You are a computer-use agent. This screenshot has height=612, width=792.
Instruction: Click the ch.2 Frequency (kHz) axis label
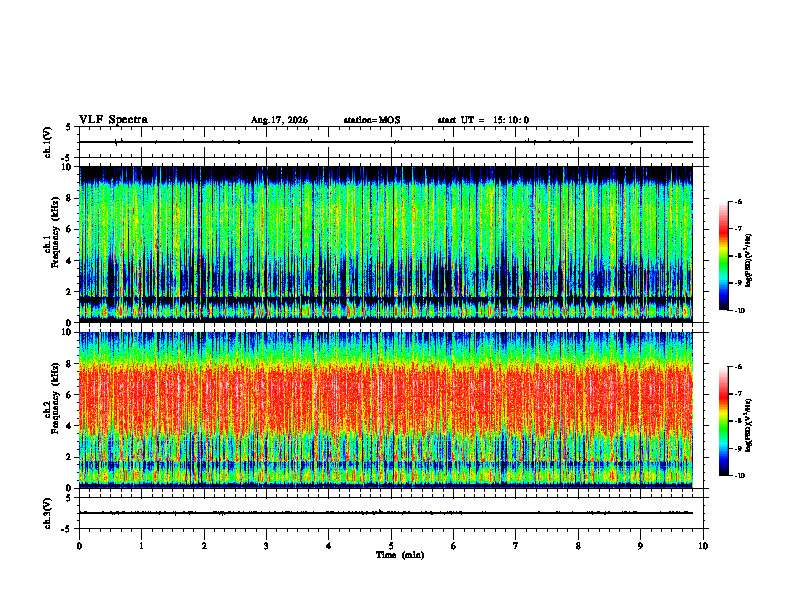click(x=53, y=398)
